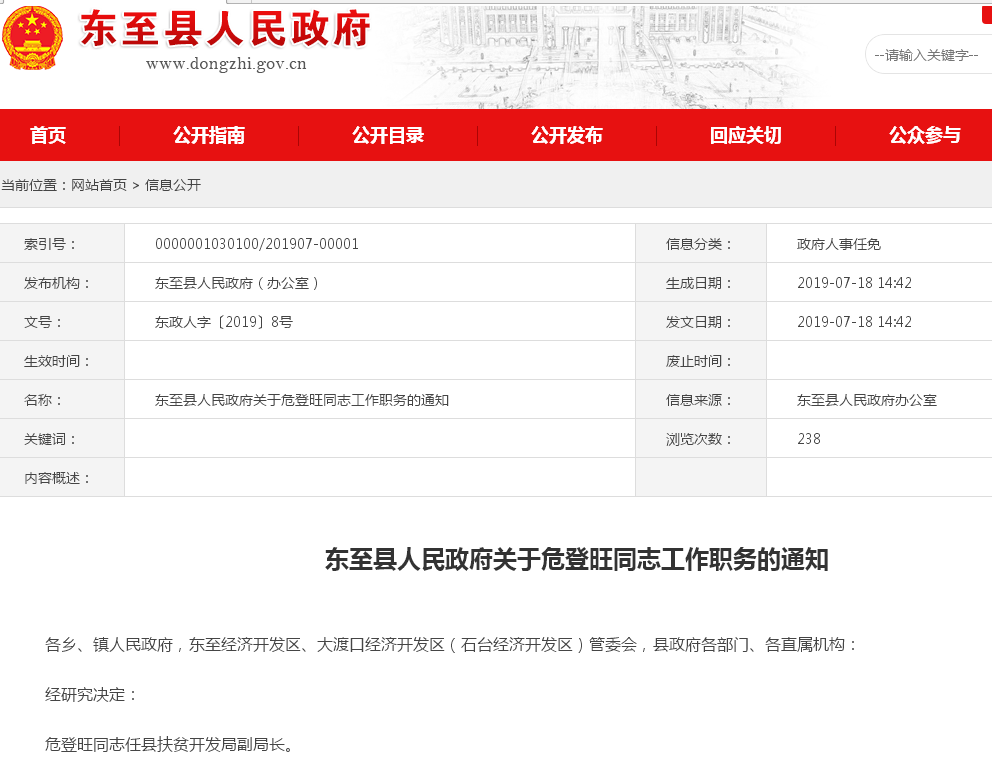The image size is (992, 773).
Task: Click the line 危登旺同志任县扶贫开发局副局长
Action: tap(170, 745)
